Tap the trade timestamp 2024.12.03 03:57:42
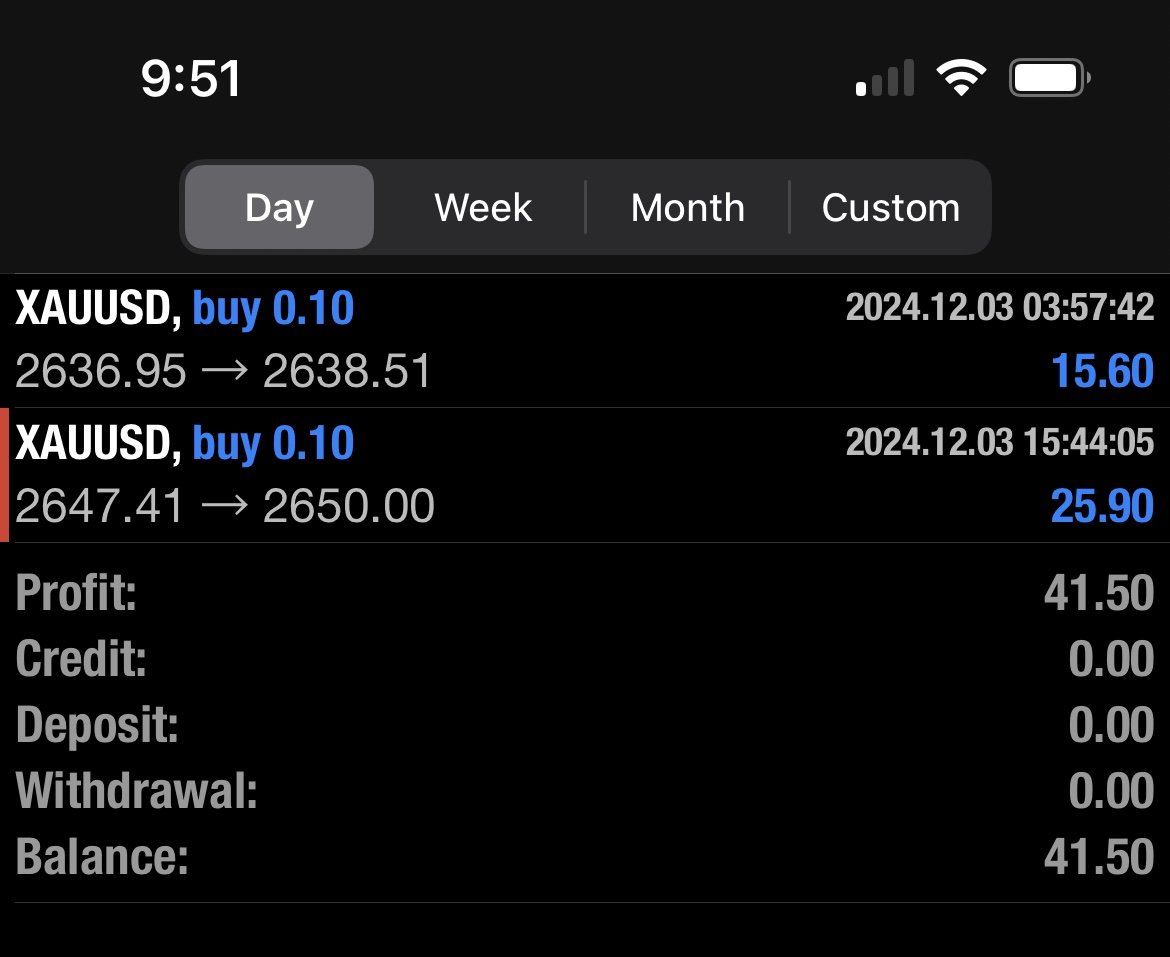This screenshot has height=957, width=1170. [998, 307]
